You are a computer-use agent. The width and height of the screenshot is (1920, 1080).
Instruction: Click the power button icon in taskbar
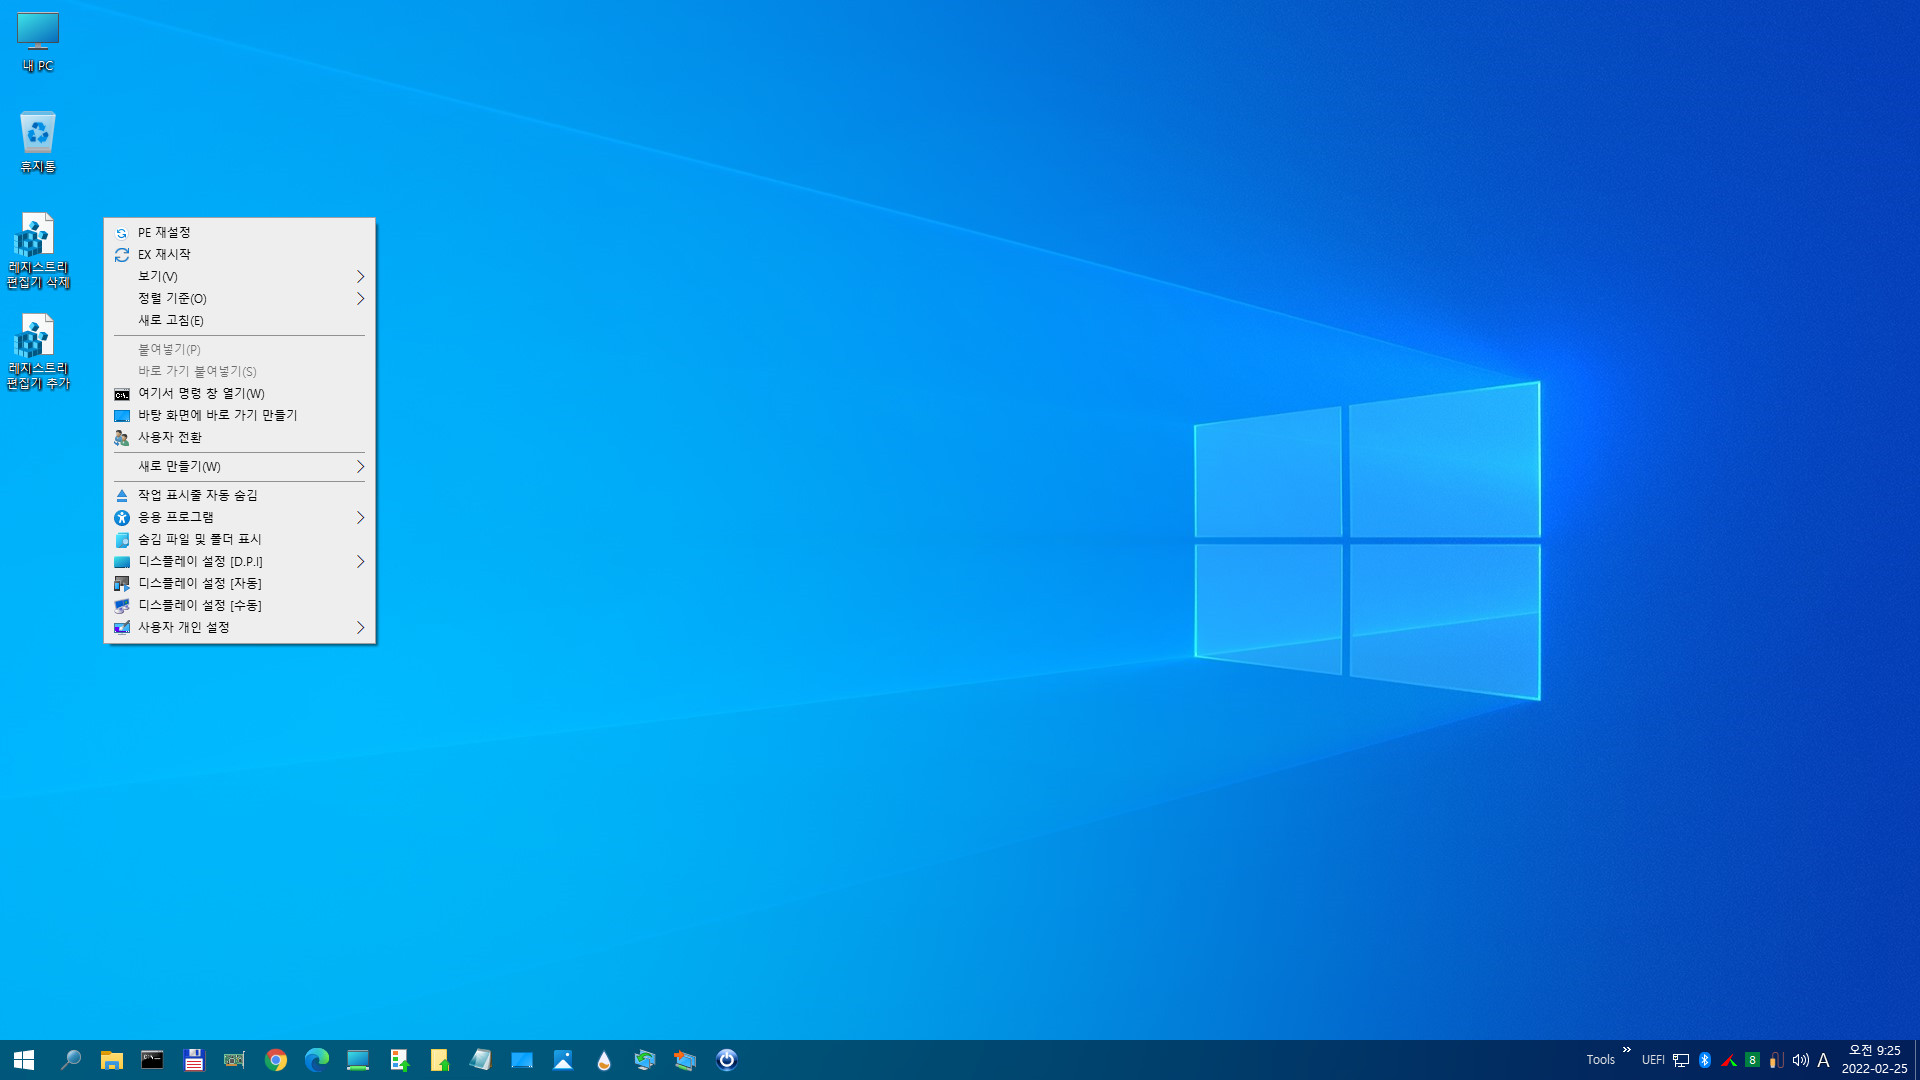click(x=727, y=1060)
